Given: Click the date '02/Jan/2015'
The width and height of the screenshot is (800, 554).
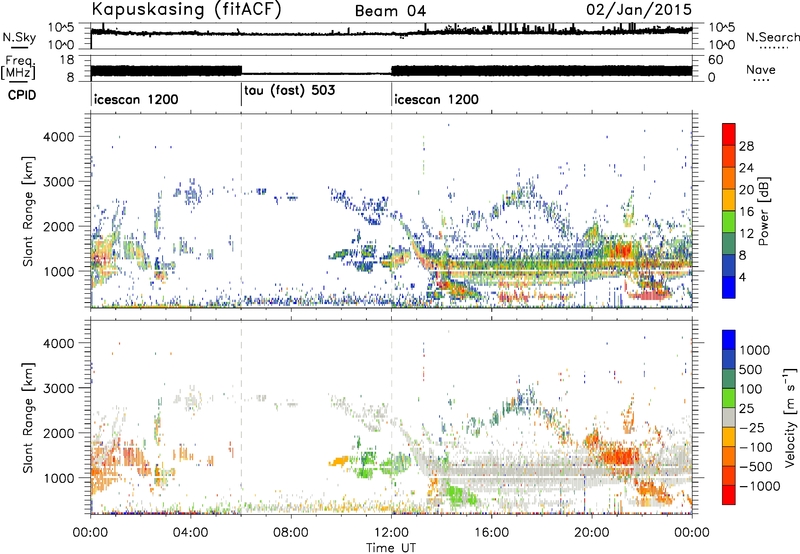Looking at the screenshot, I should [x=639, y=10].
